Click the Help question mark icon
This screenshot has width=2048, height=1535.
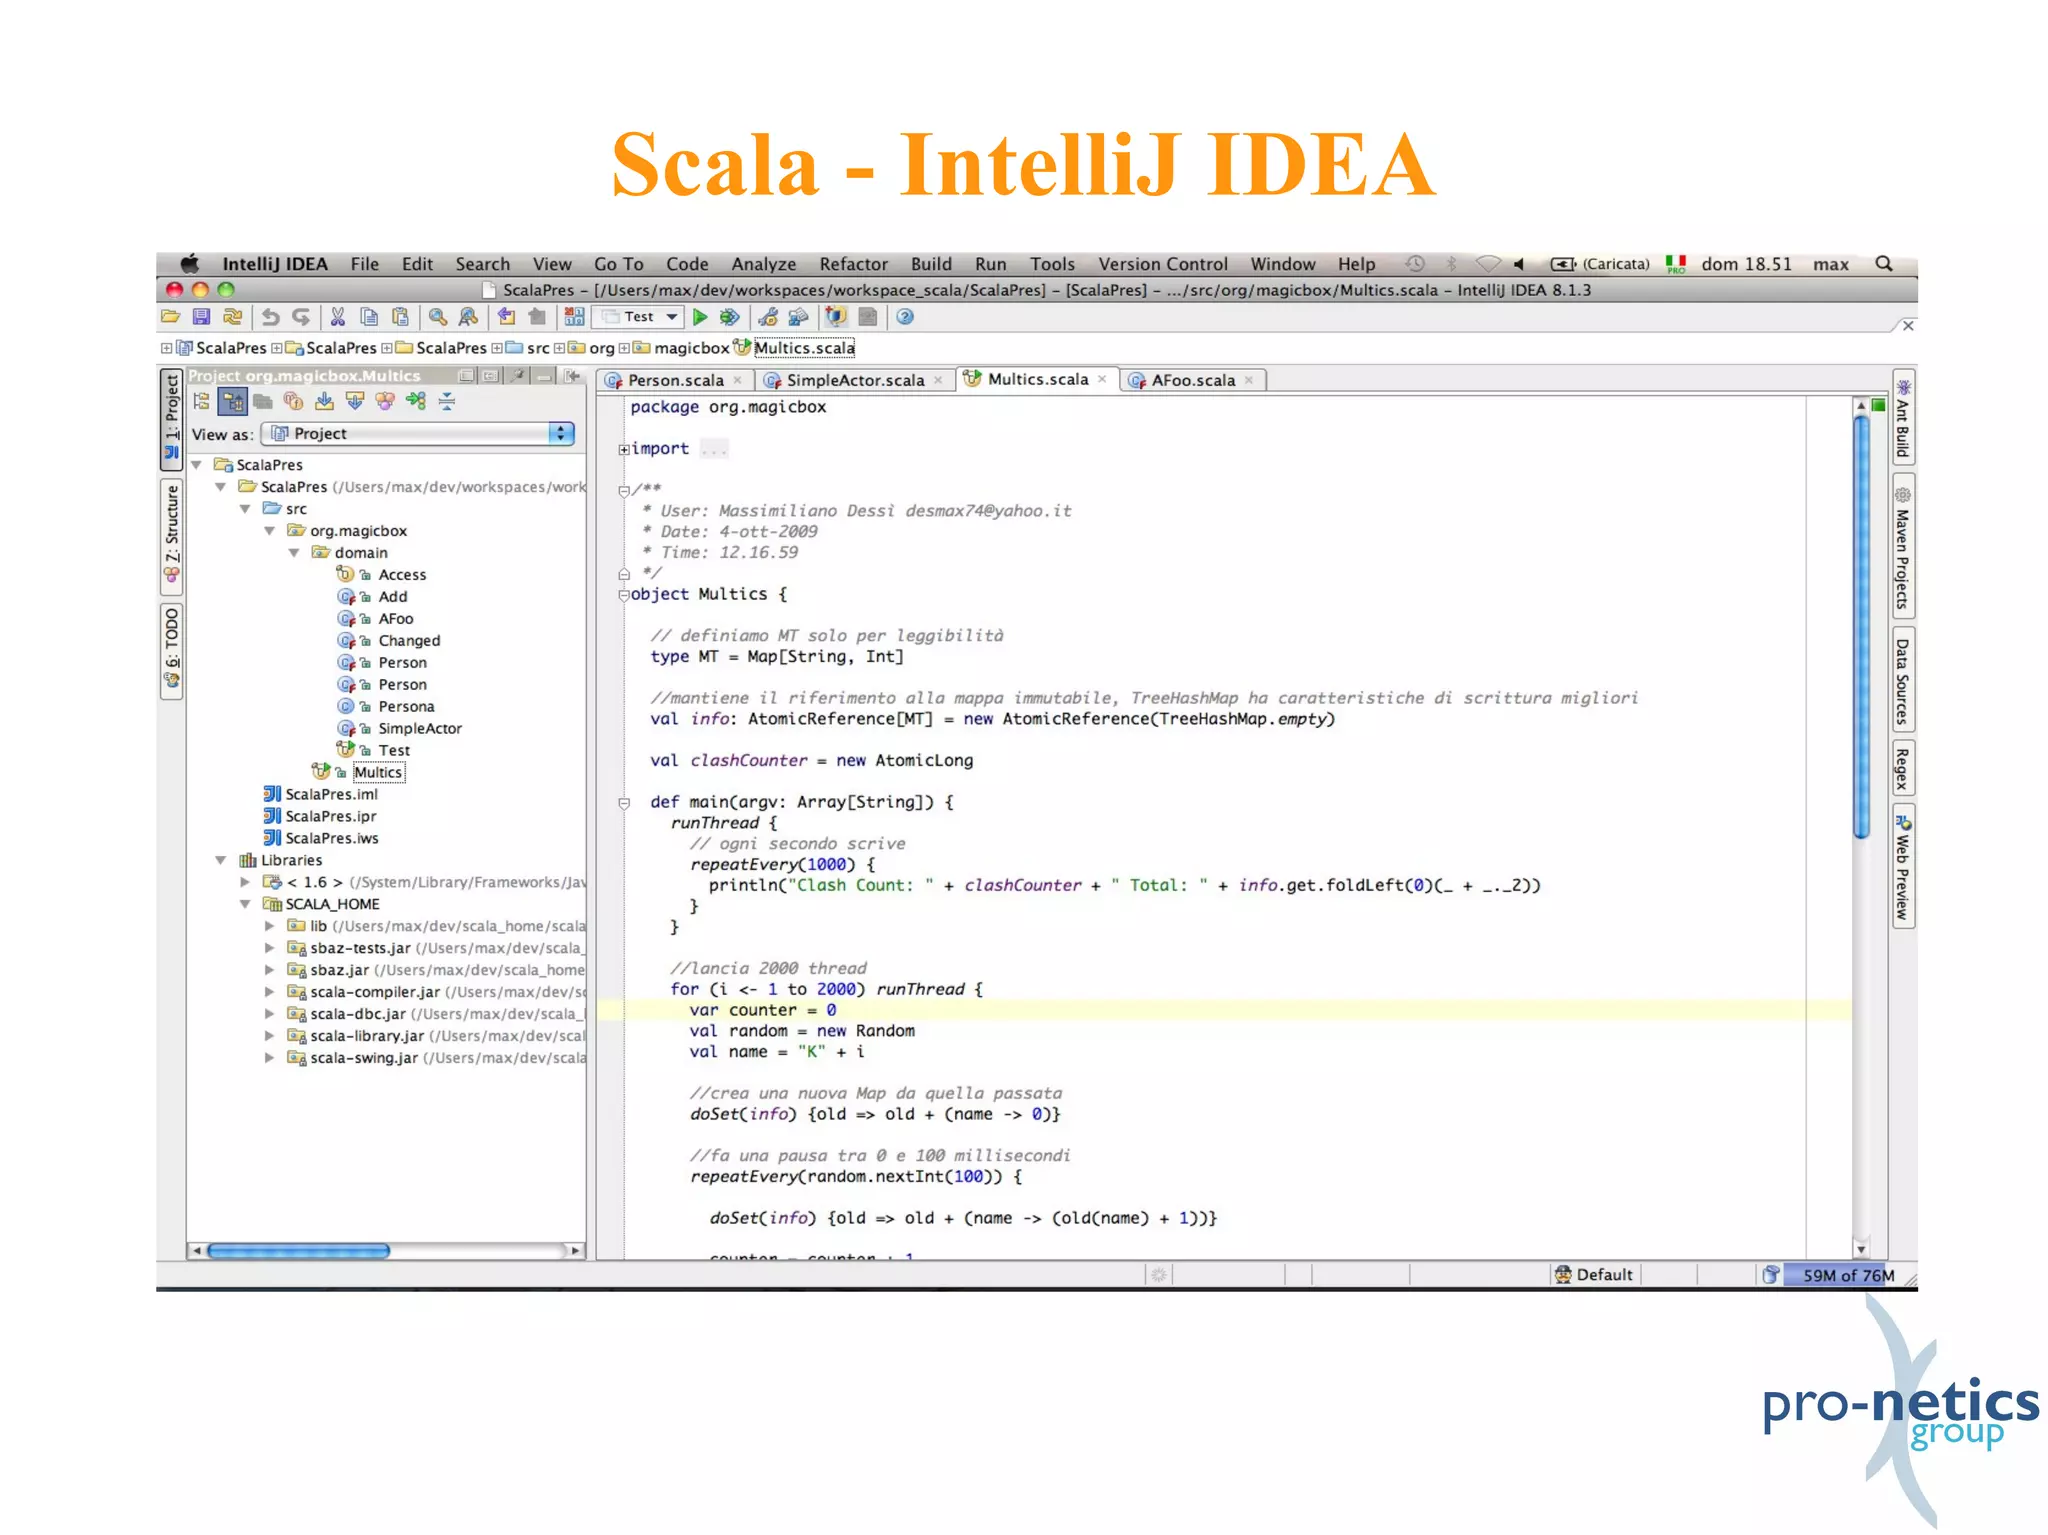click(905, 317)
